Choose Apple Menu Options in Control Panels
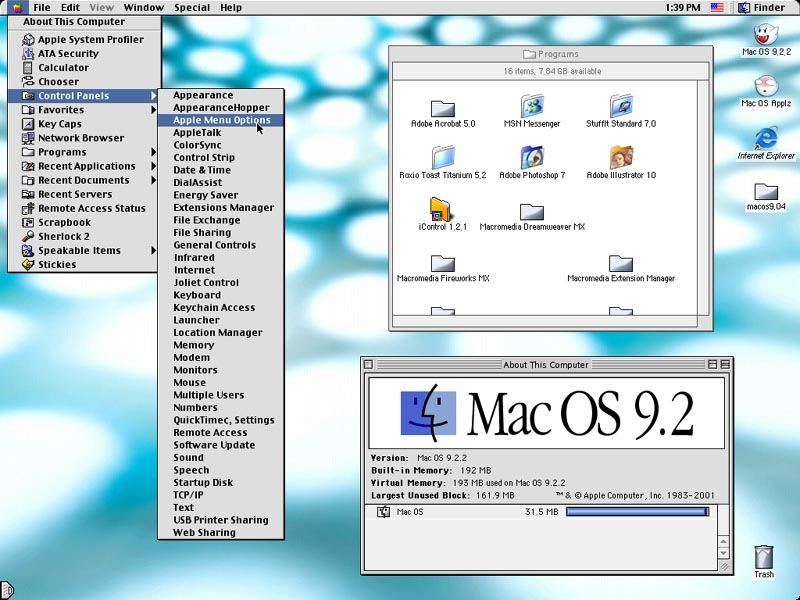The height and width of the screenshot is (600, 800). [221, 120]
